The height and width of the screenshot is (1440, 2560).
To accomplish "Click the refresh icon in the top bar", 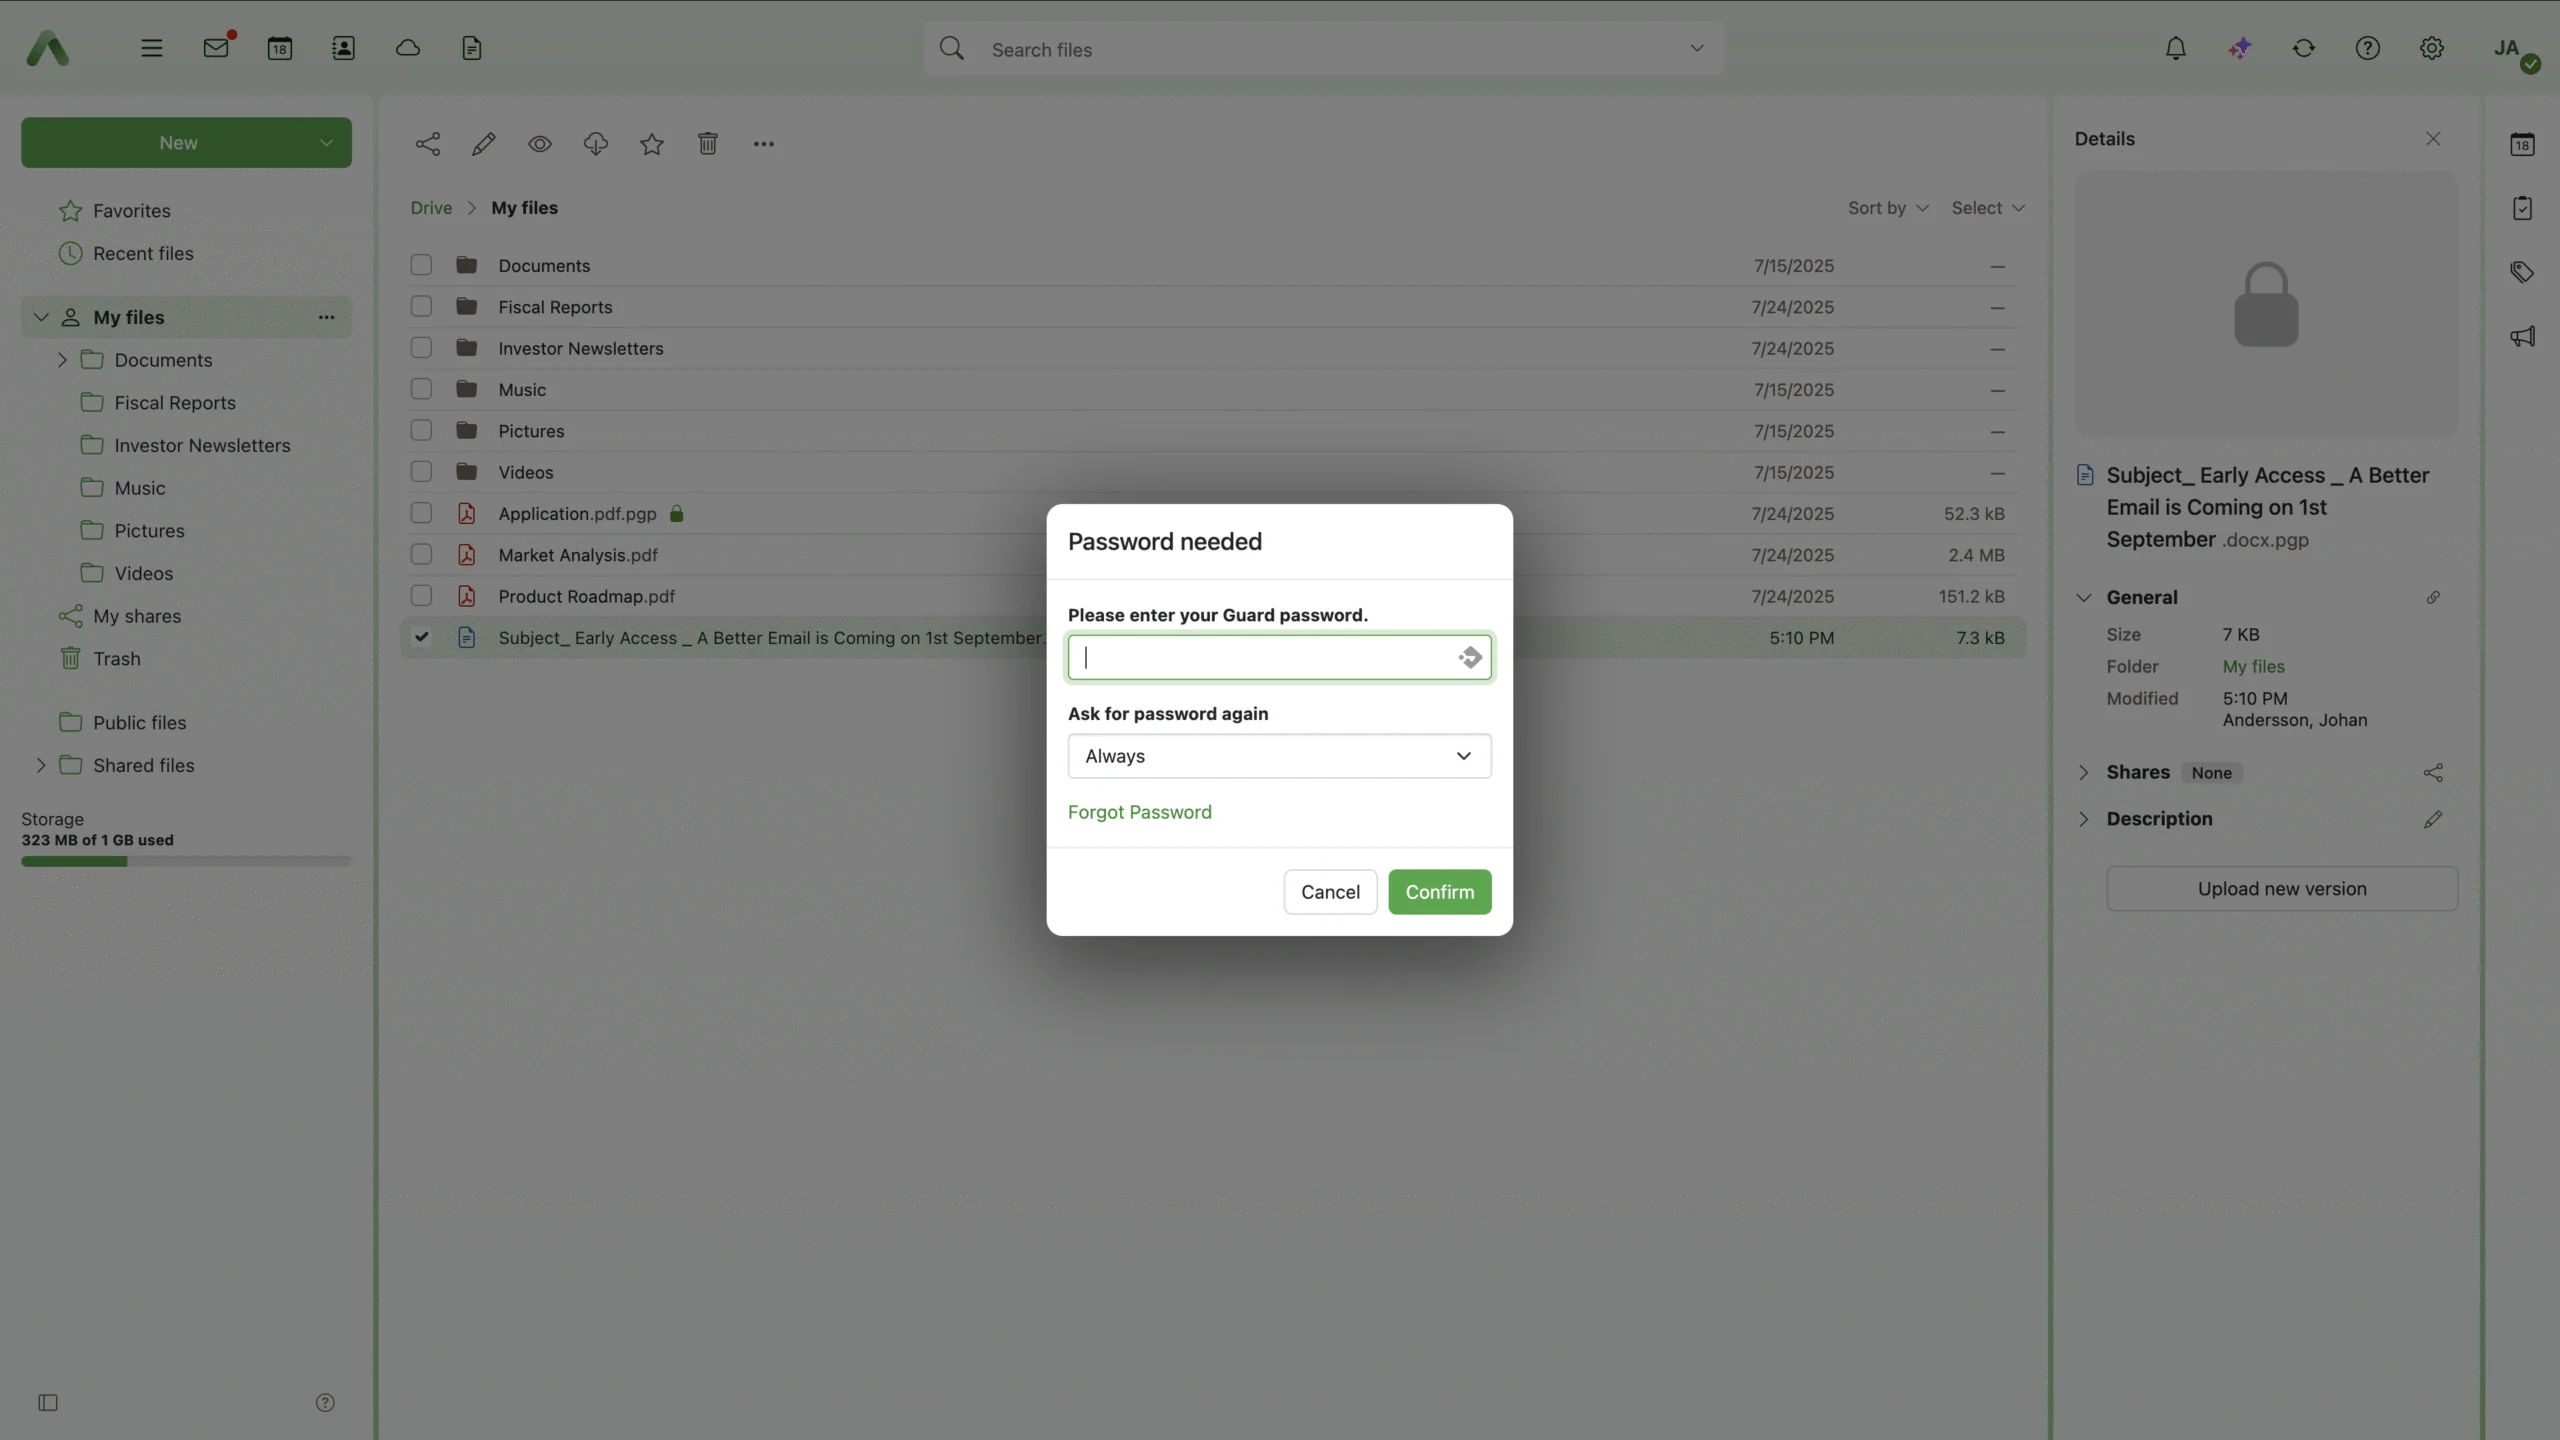I will click(2304, 48).
